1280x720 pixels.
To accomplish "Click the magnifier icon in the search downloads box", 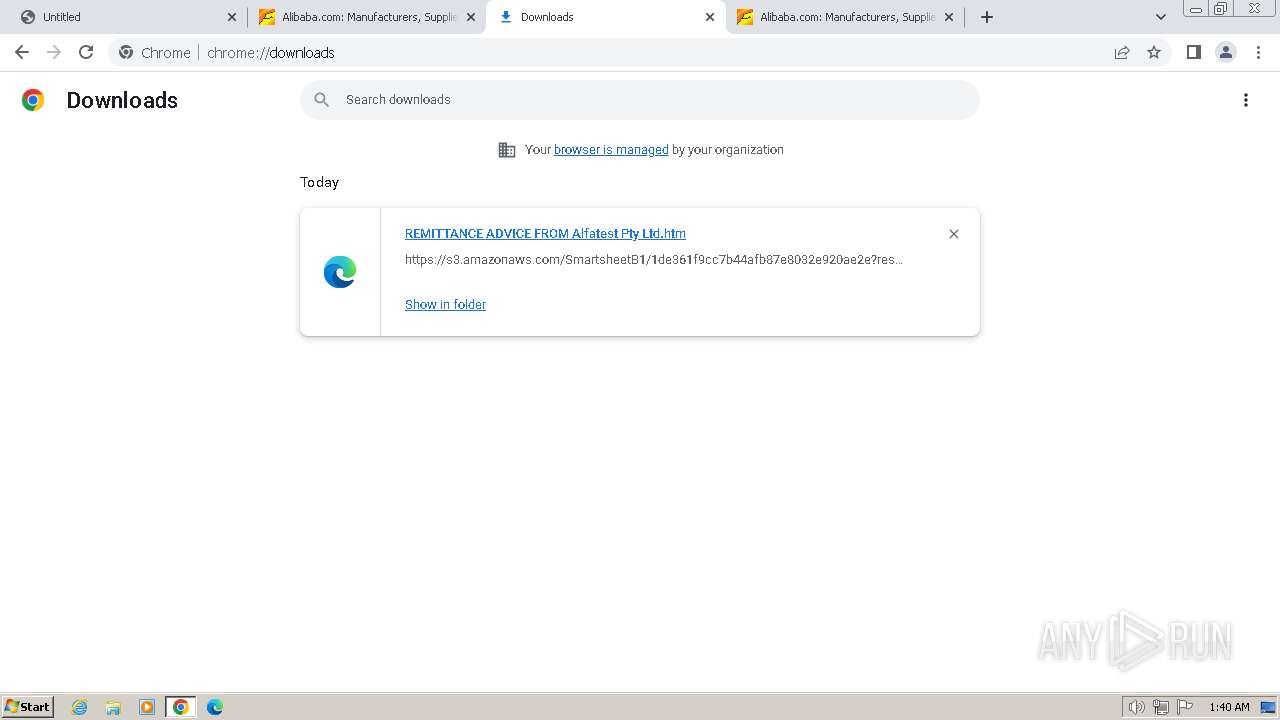I will coord(321,100).
